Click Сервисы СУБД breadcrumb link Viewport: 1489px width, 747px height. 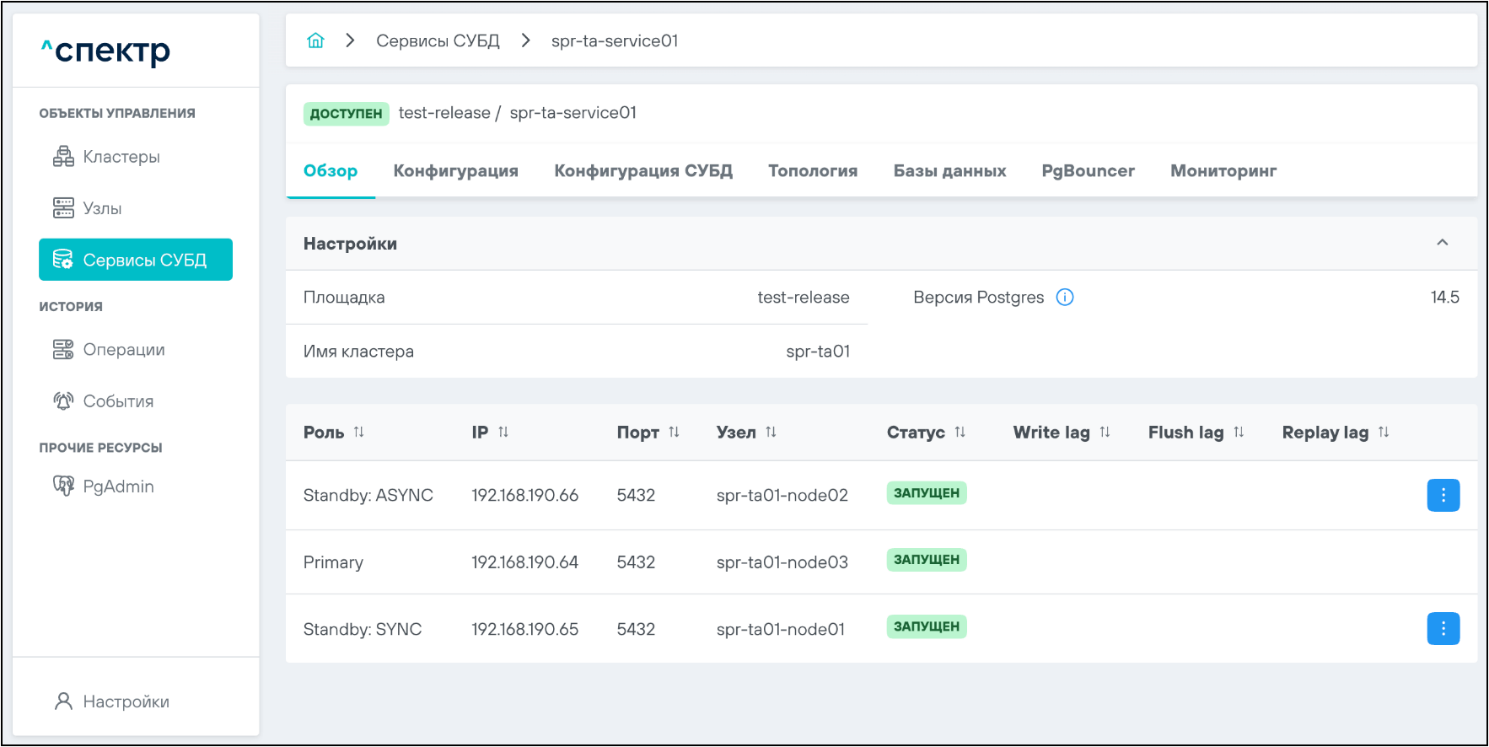437,41
